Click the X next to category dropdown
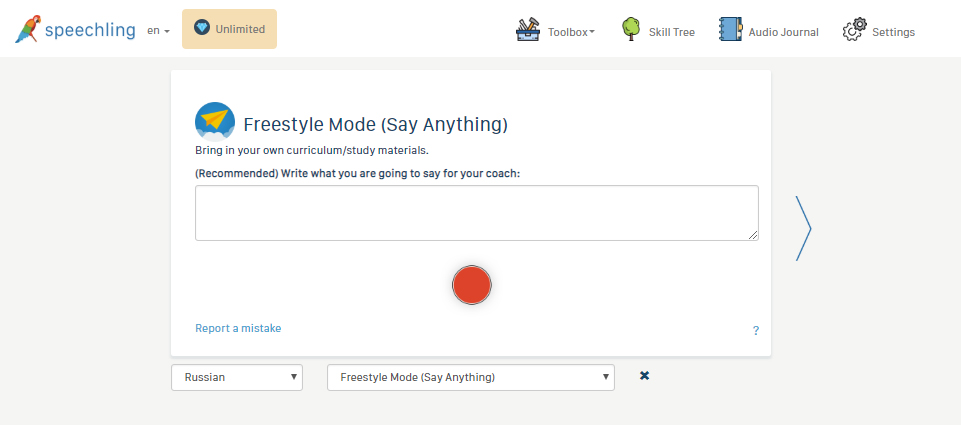 [644, 376]
